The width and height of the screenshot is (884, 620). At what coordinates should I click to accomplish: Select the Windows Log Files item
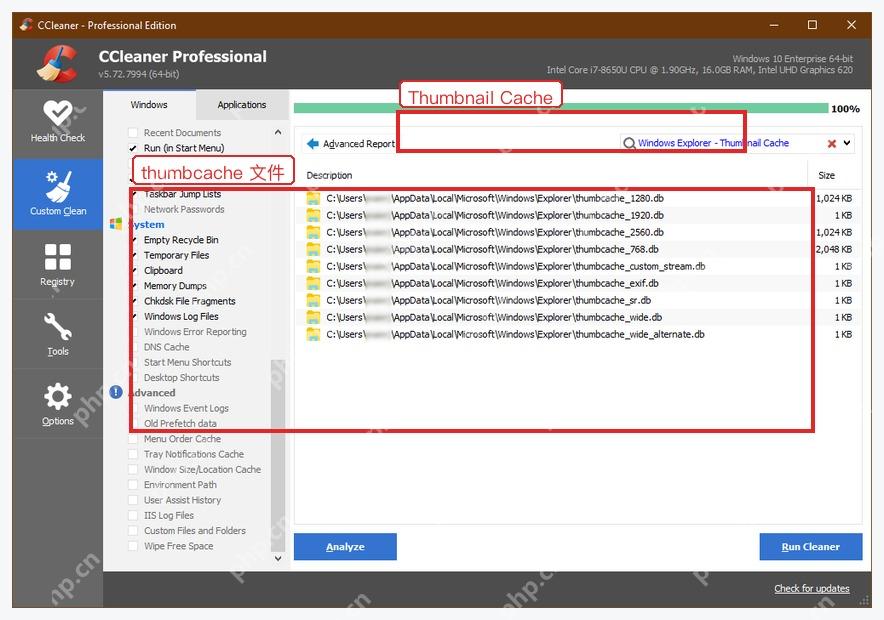point(181,316)
